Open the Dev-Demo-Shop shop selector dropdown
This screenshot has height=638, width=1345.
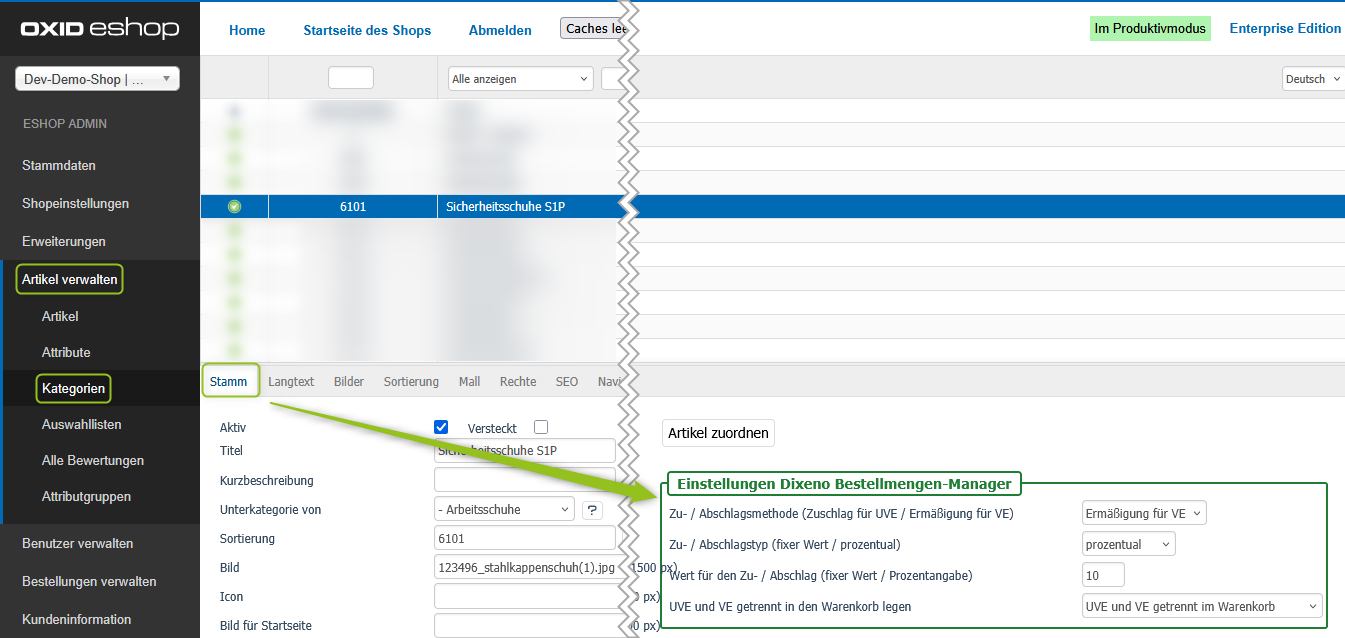coord(97,79)
